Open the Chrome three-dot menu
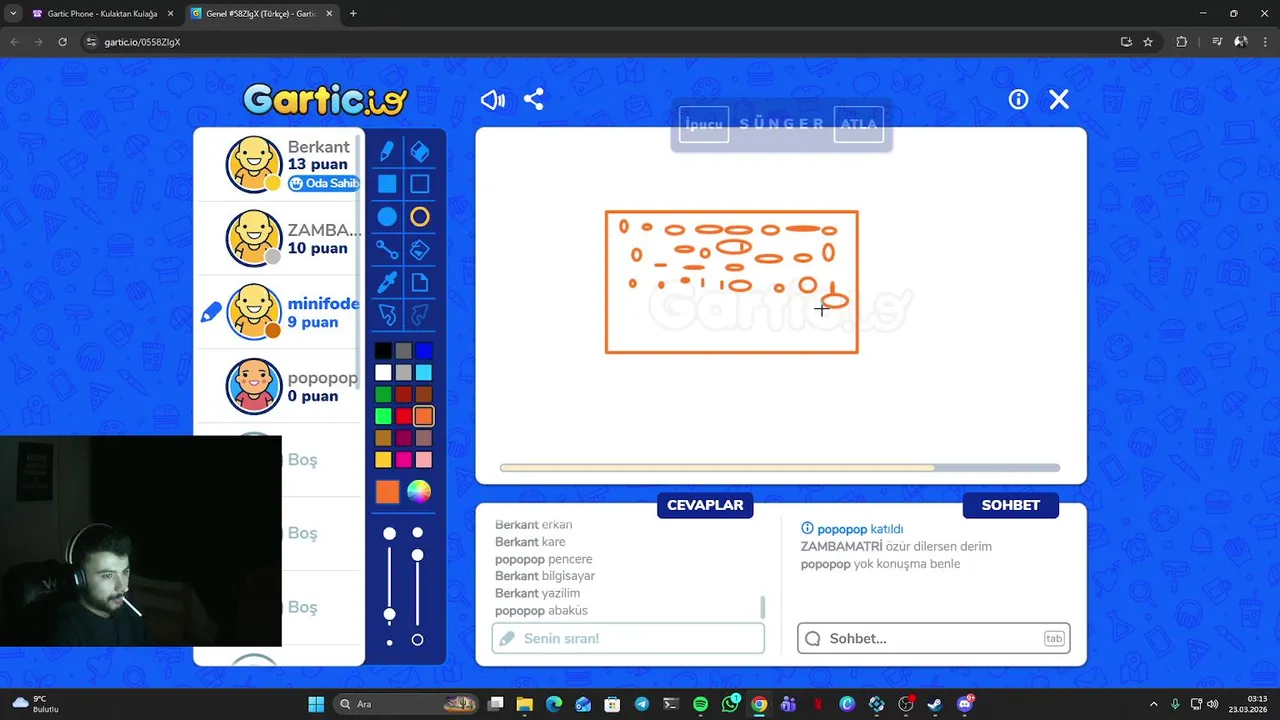Screen dimensions: 1280x720 [1266, 42]
